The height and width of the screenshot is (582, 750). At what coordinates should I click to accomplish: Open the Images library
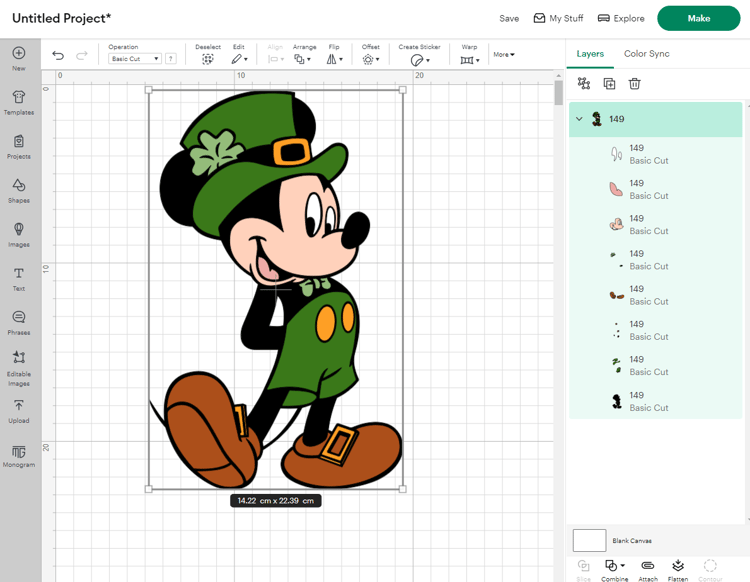[x=19, y=235]
